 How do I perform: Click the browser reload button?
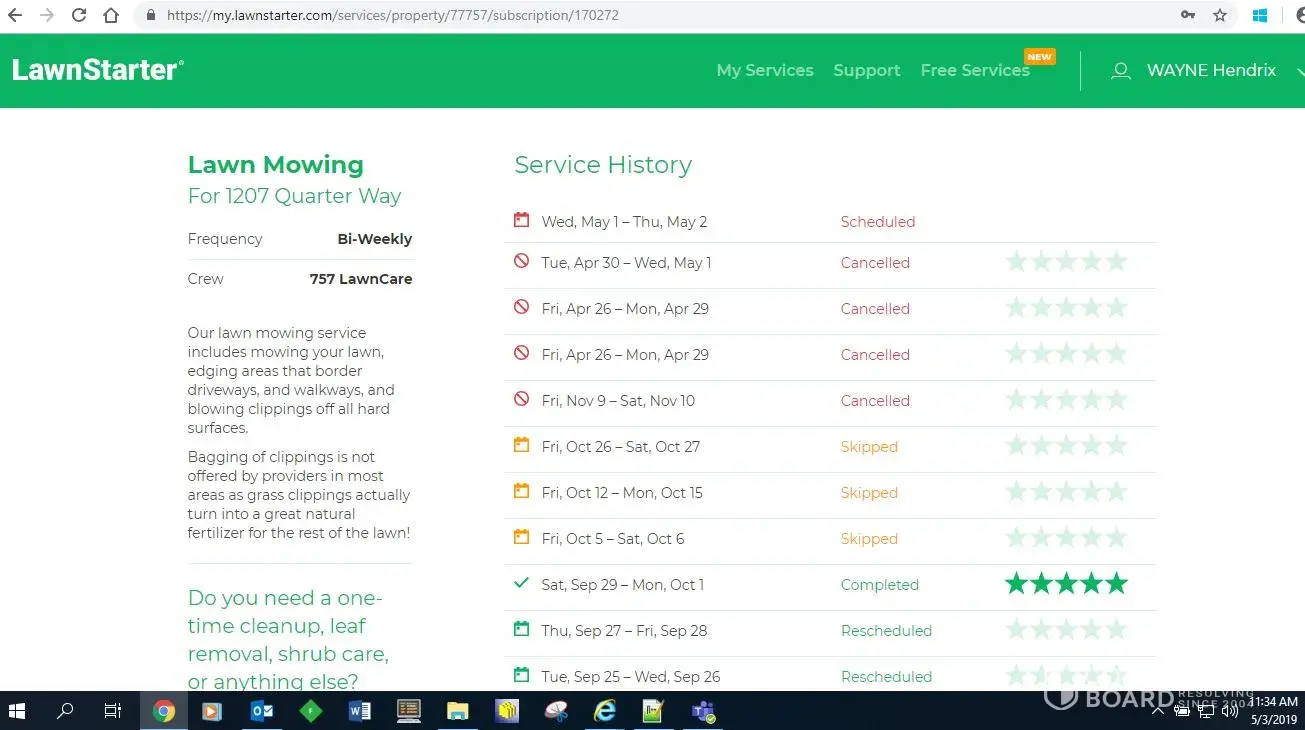pos(78,15)
